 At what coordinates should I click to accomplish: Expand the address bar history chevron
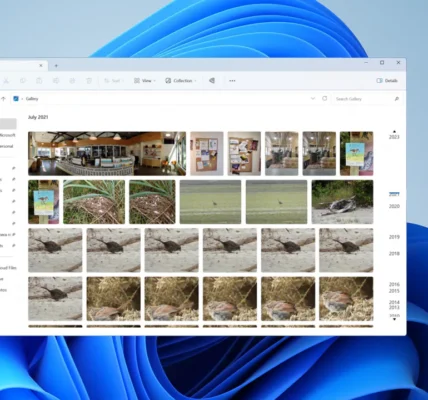click(313, 99)
